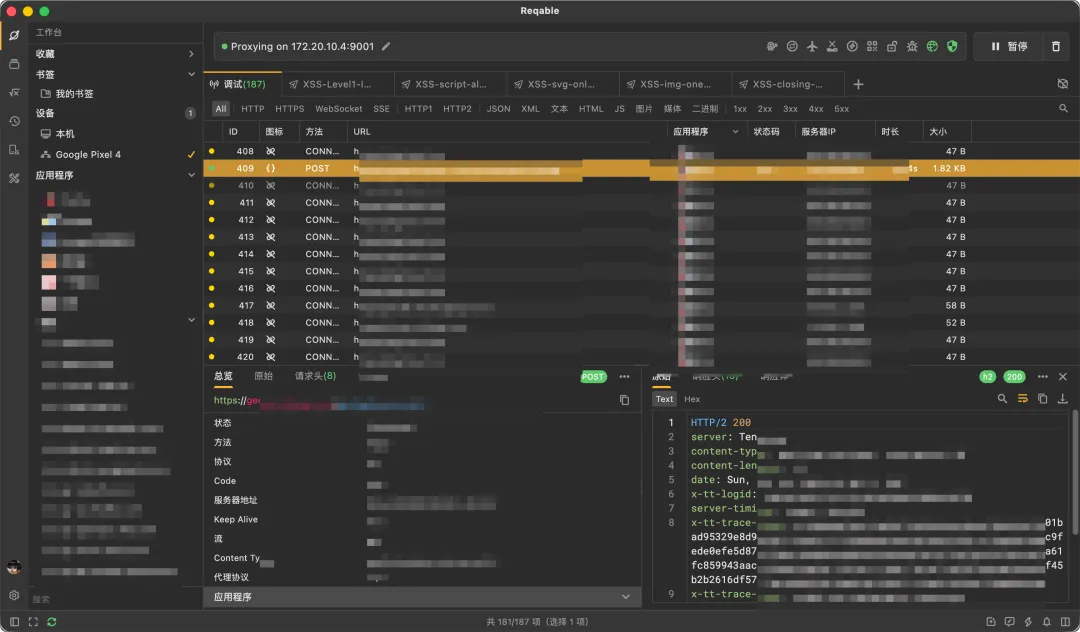Click the lightning circle icon in the toolbar
The width and height of the screenshot is (1080, 632).
pos(852,46)
